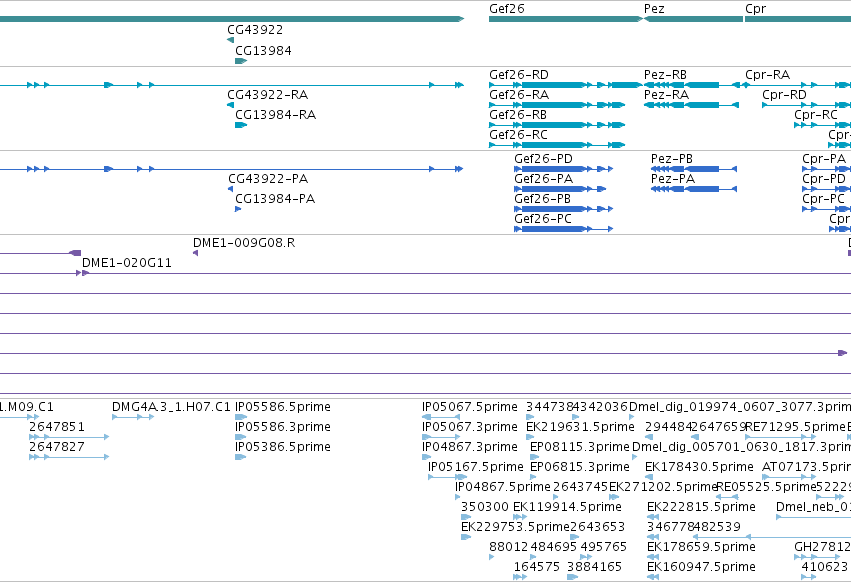This screenshot has width=851, height=582.
Task: Select the IP05386.5prime EST label
Action: (x=283, y=447)
